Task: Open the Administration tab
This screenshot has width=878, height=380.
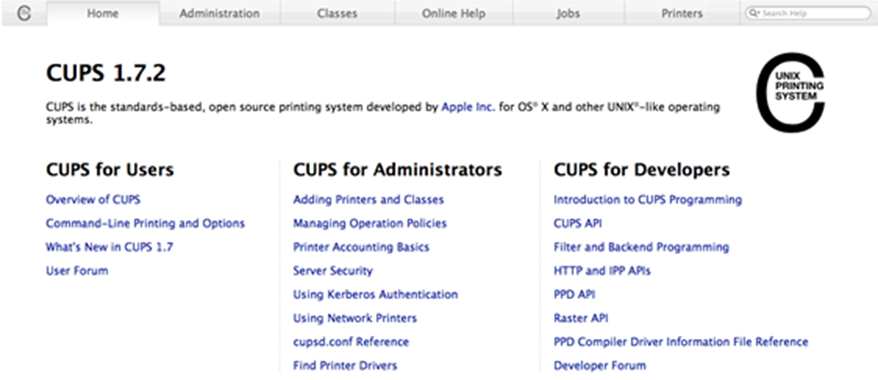Action: pos(220,13)
